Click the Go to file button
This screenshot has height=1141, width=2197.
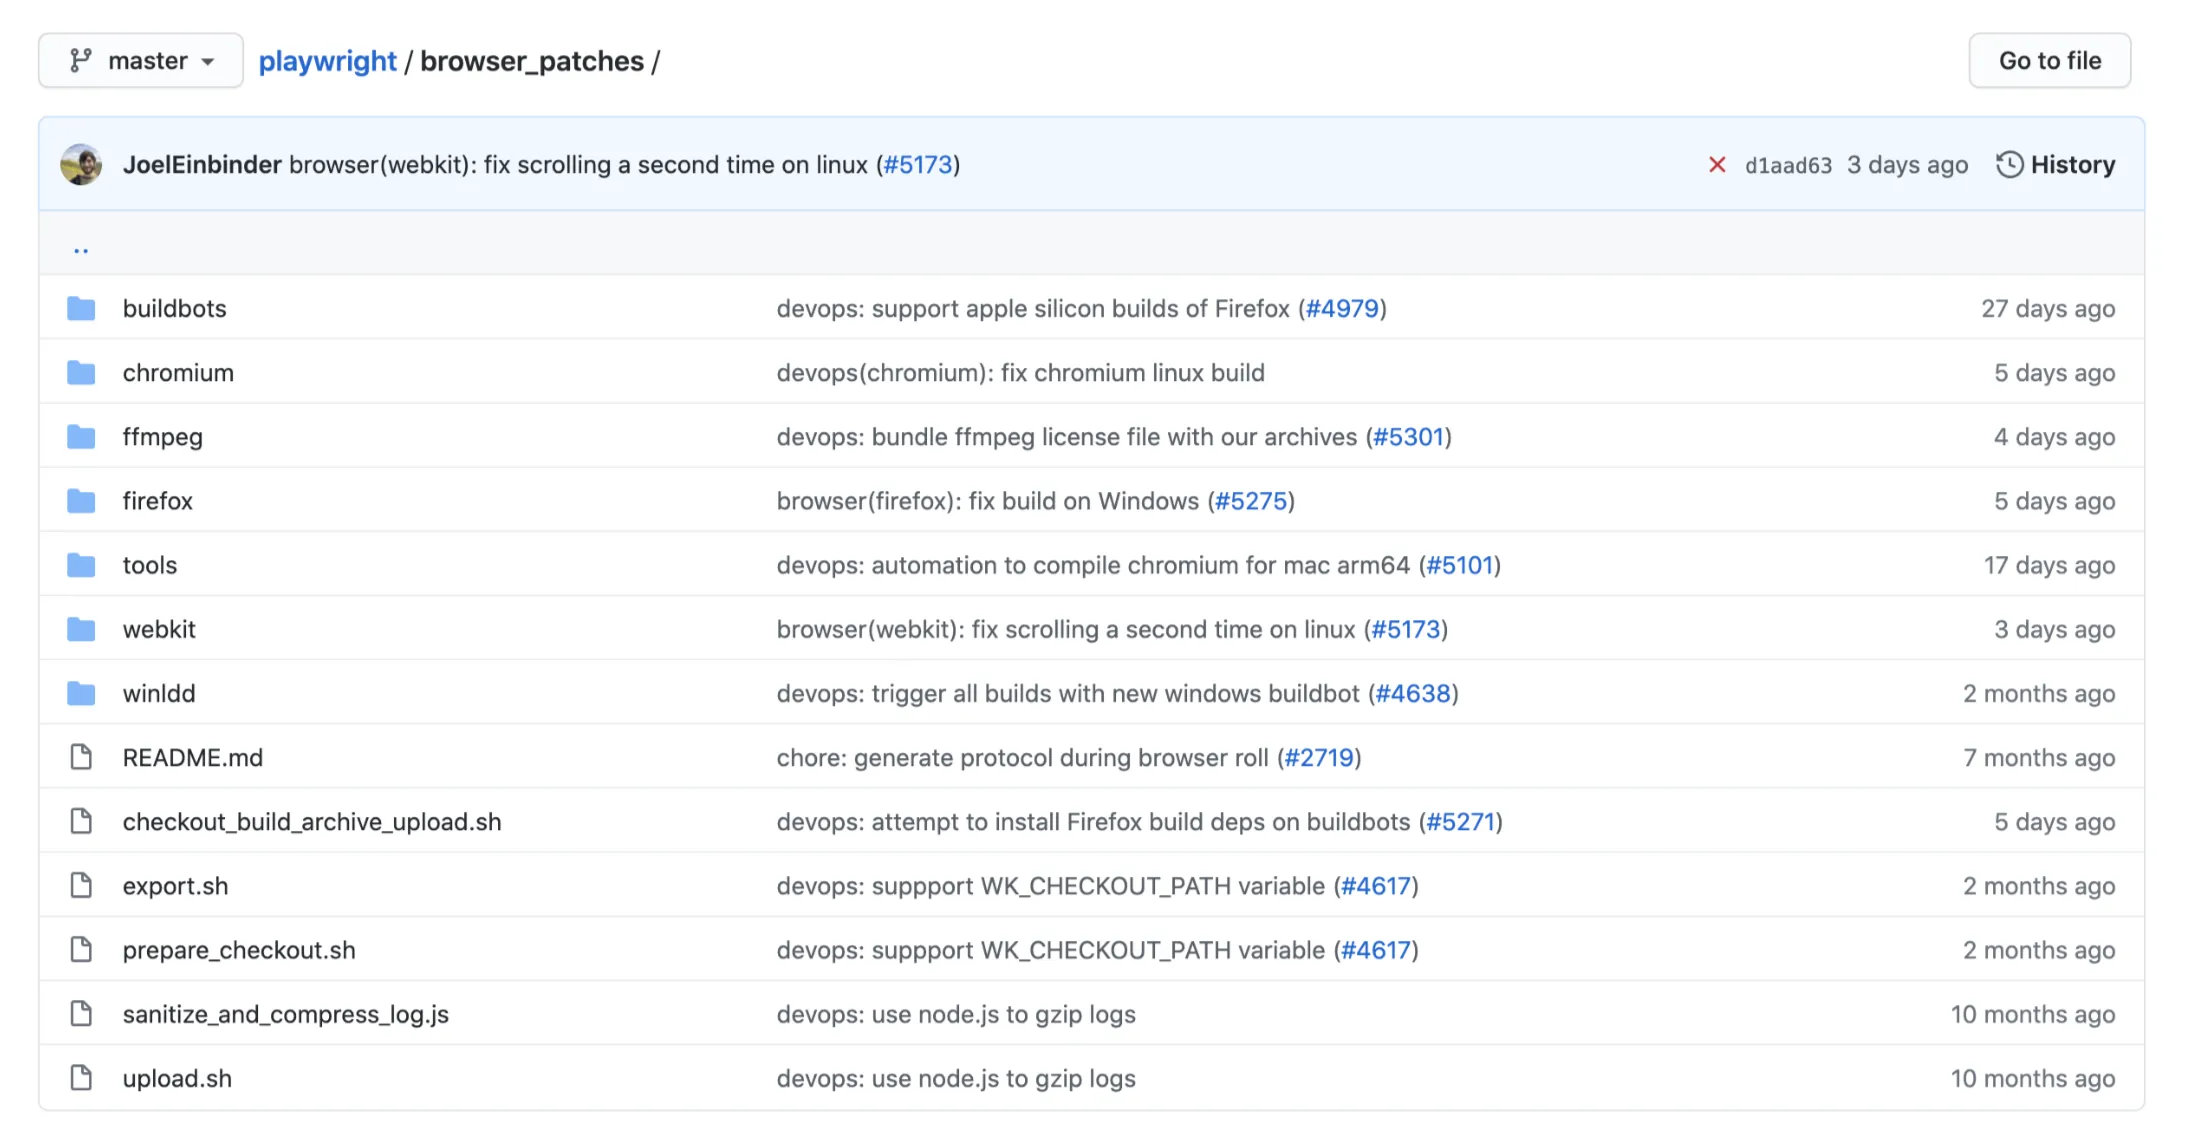tap(2049, 60)
